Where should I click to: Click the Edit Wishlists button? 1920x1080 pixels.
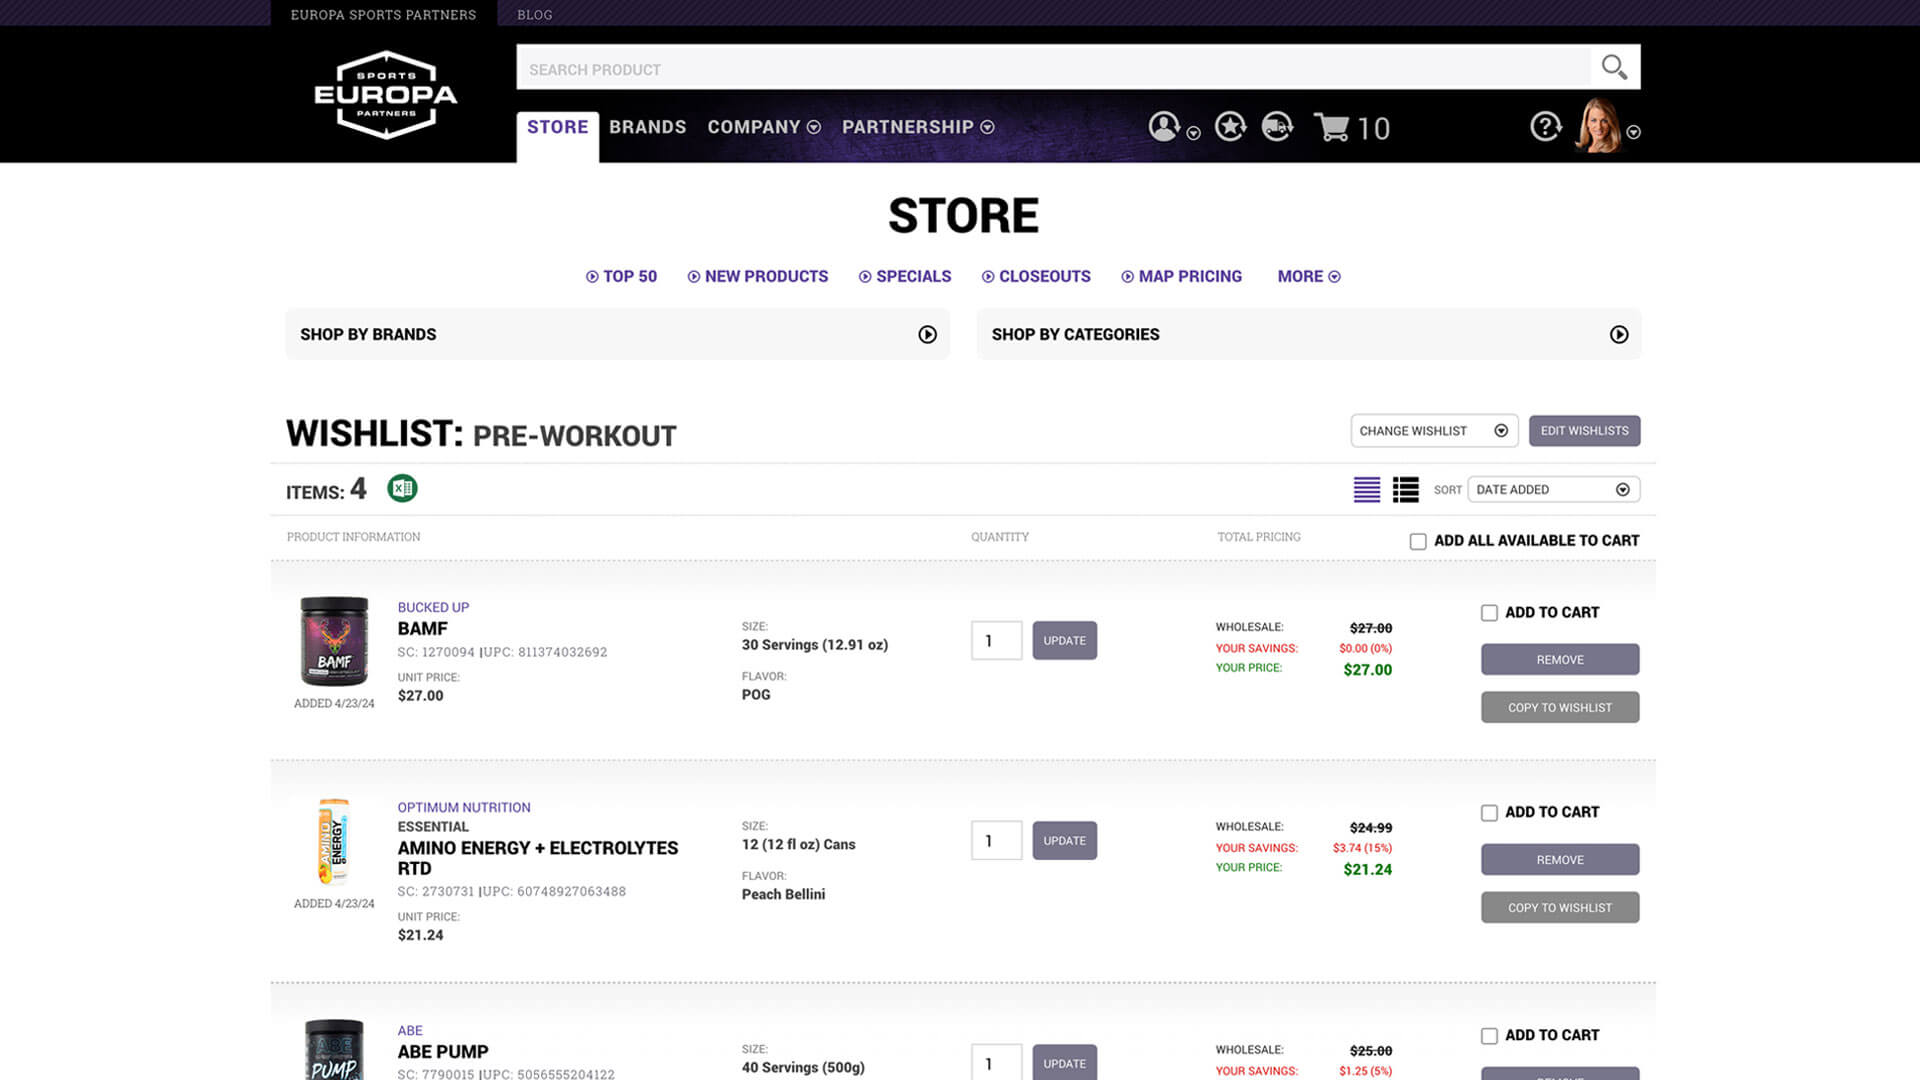click(1584, 431)
